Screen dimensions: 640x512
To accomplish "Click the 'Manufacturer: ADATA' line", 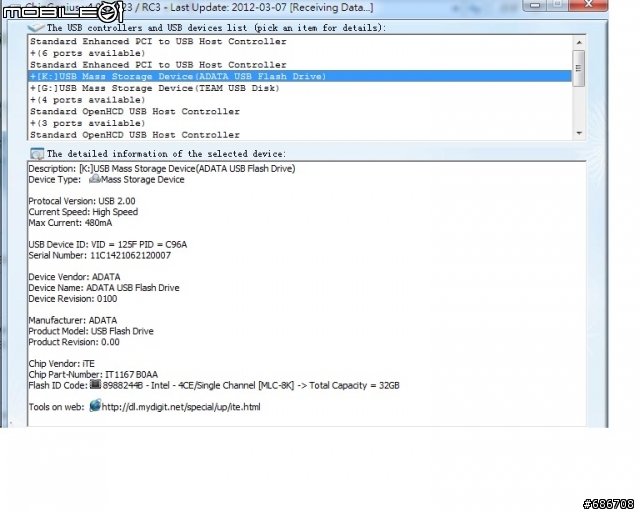I will (x=73, y=320).
